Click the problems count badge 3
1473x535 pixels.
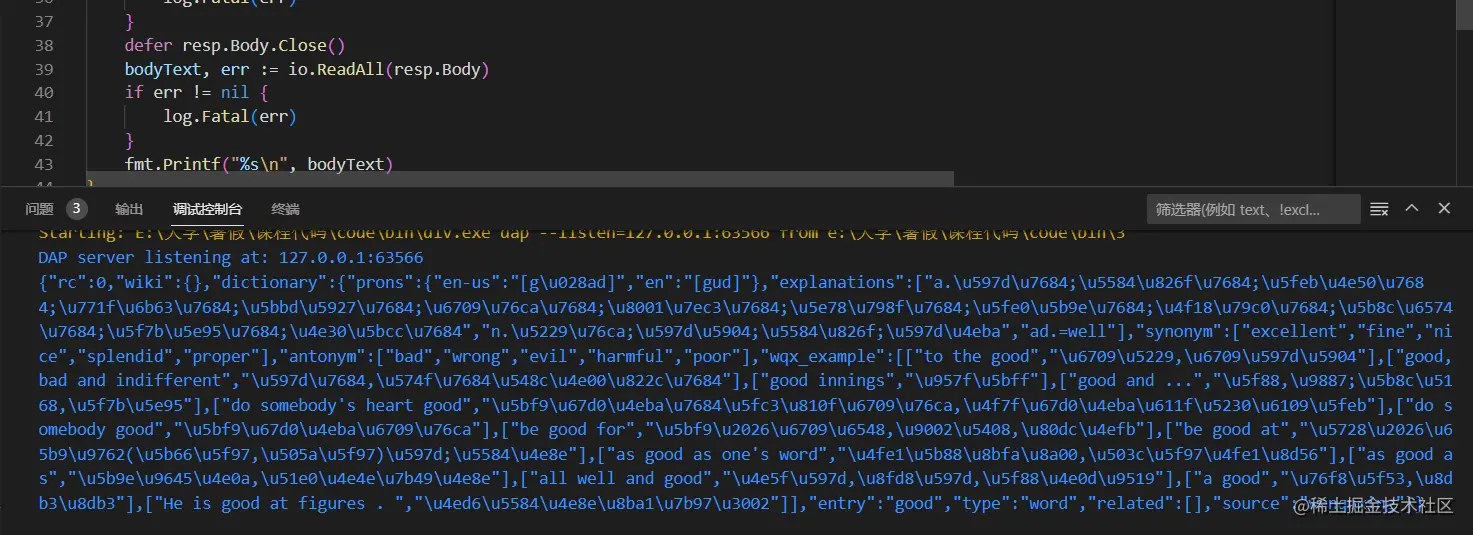pos(77,209)
